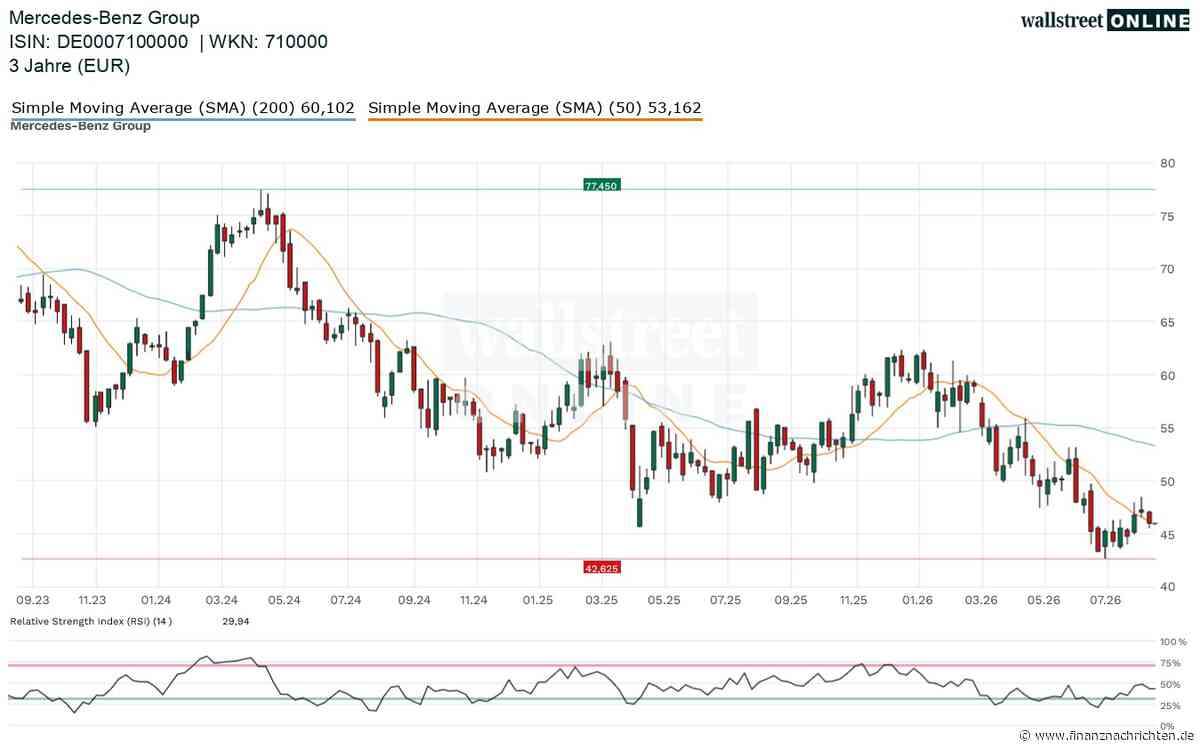The width and height of the screenshot is (1200, 750).
Task: Click the 07.26 date axis label
Action: (1105, 600)
